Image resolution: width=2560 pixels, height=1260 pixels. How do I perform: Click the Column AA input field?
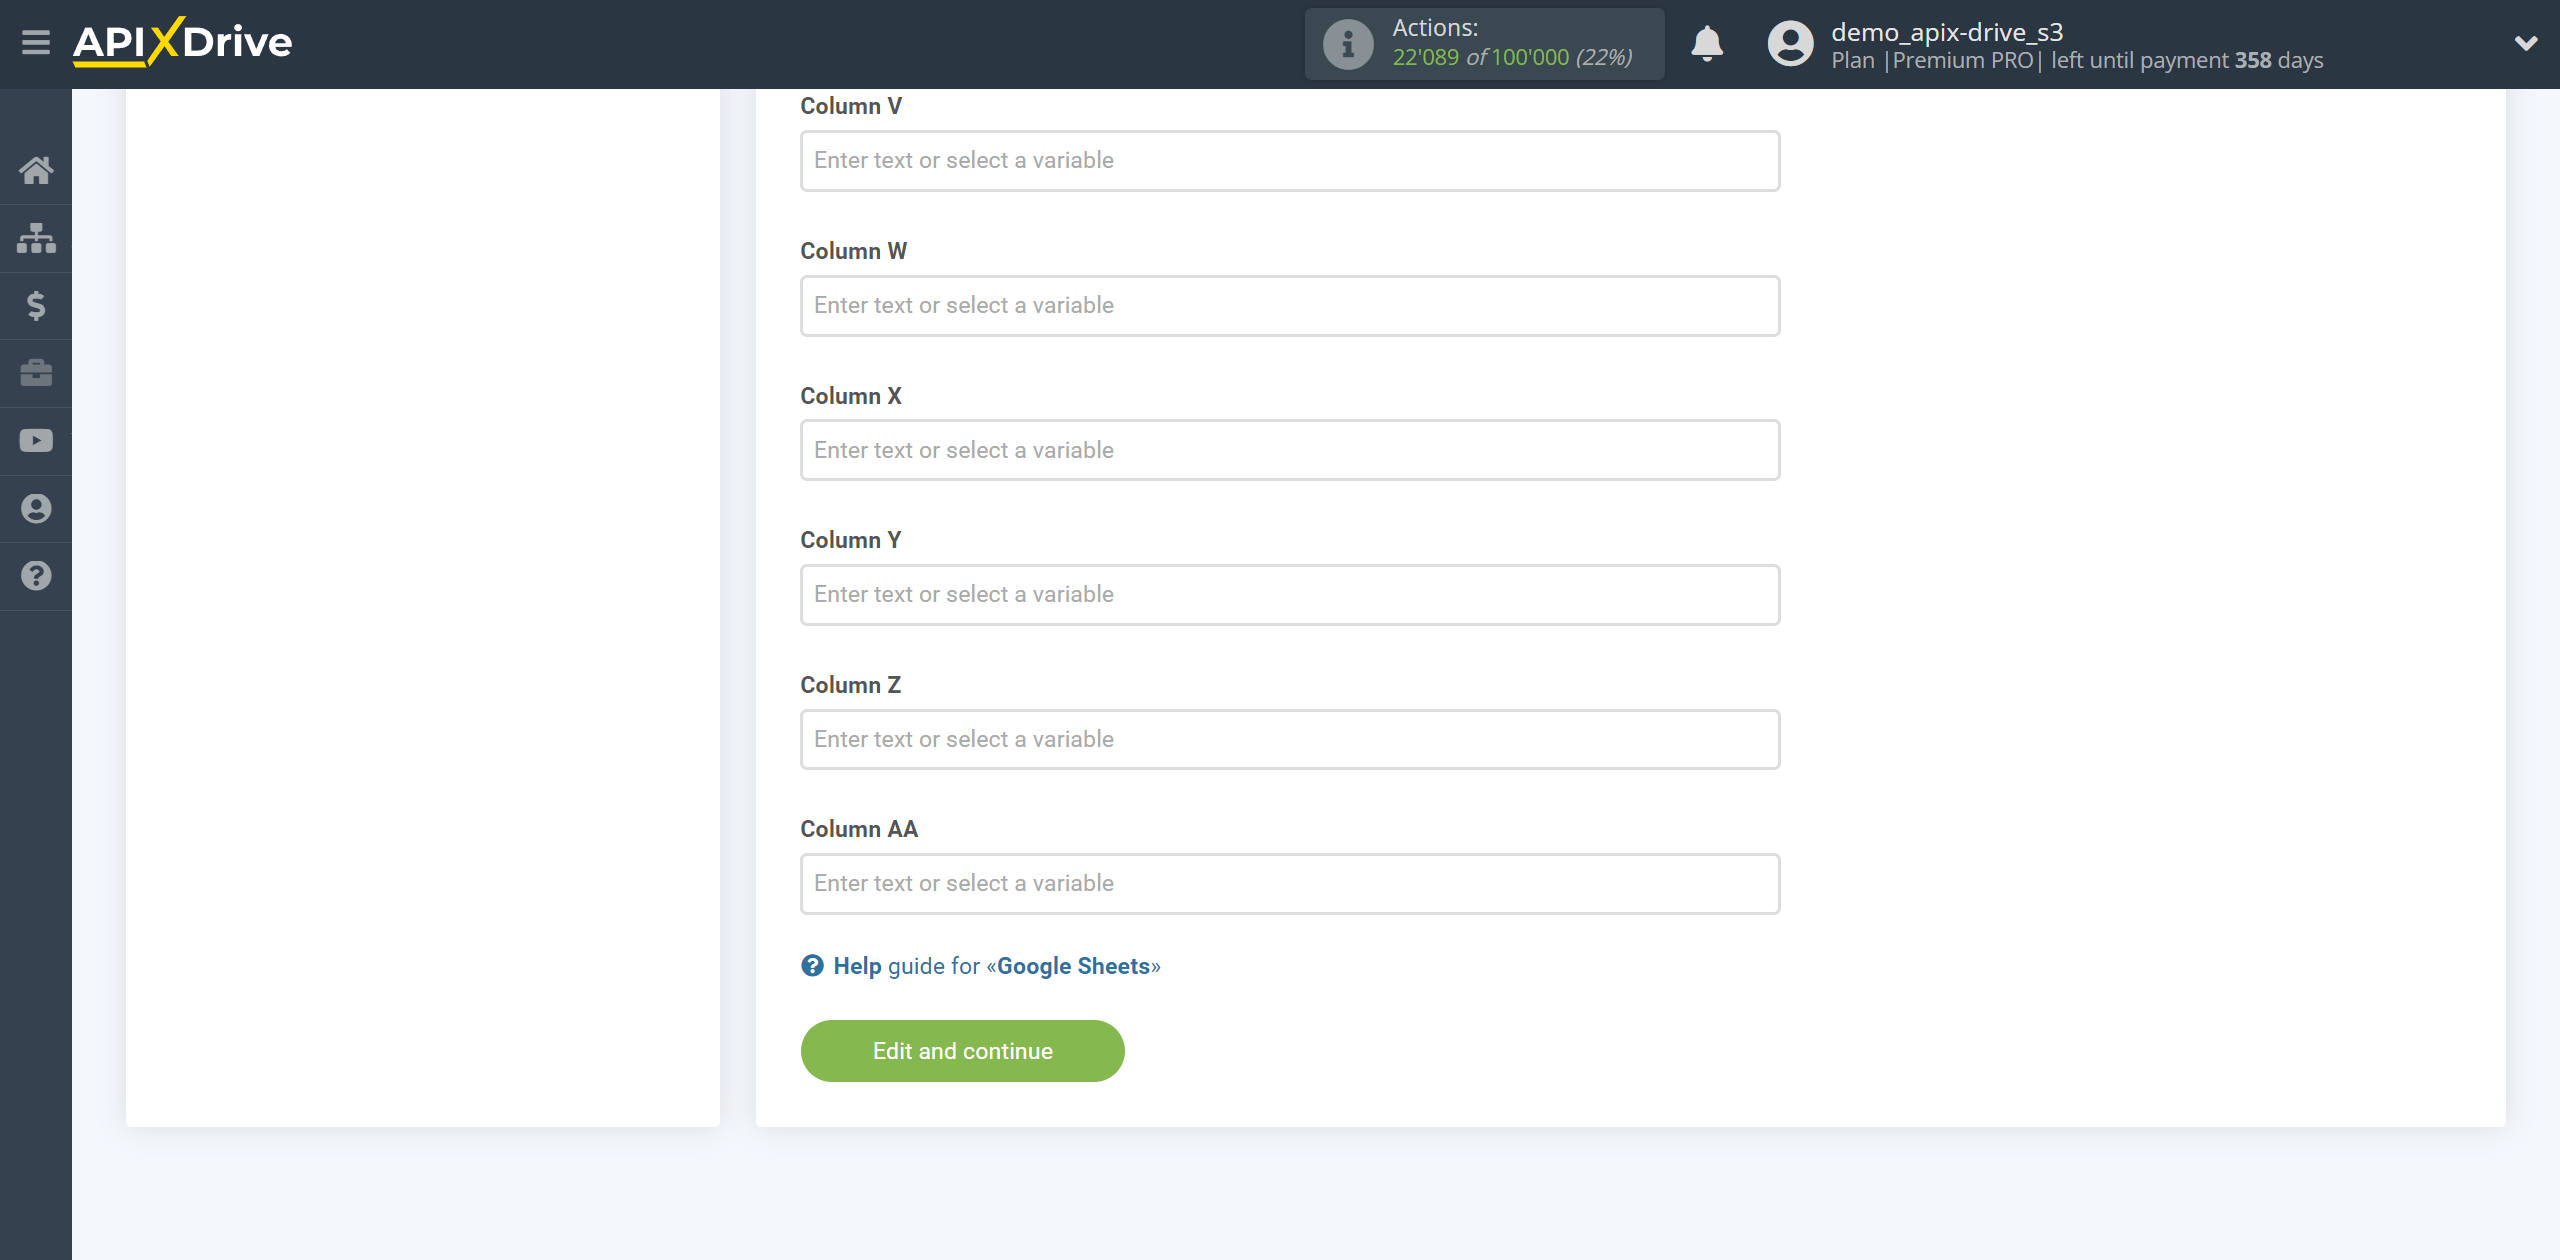point(1290,883)
